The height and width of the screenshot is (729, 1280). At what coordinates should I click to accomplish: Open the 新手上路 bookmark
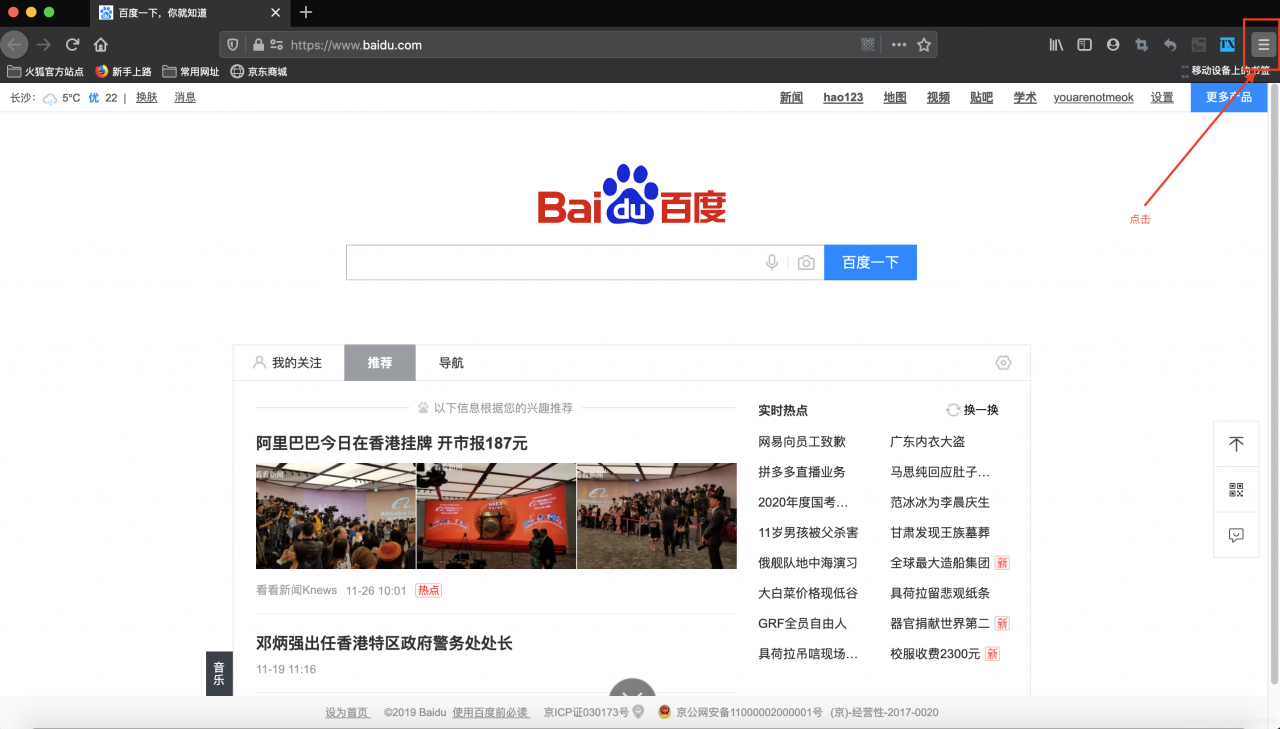coord(123,72)
